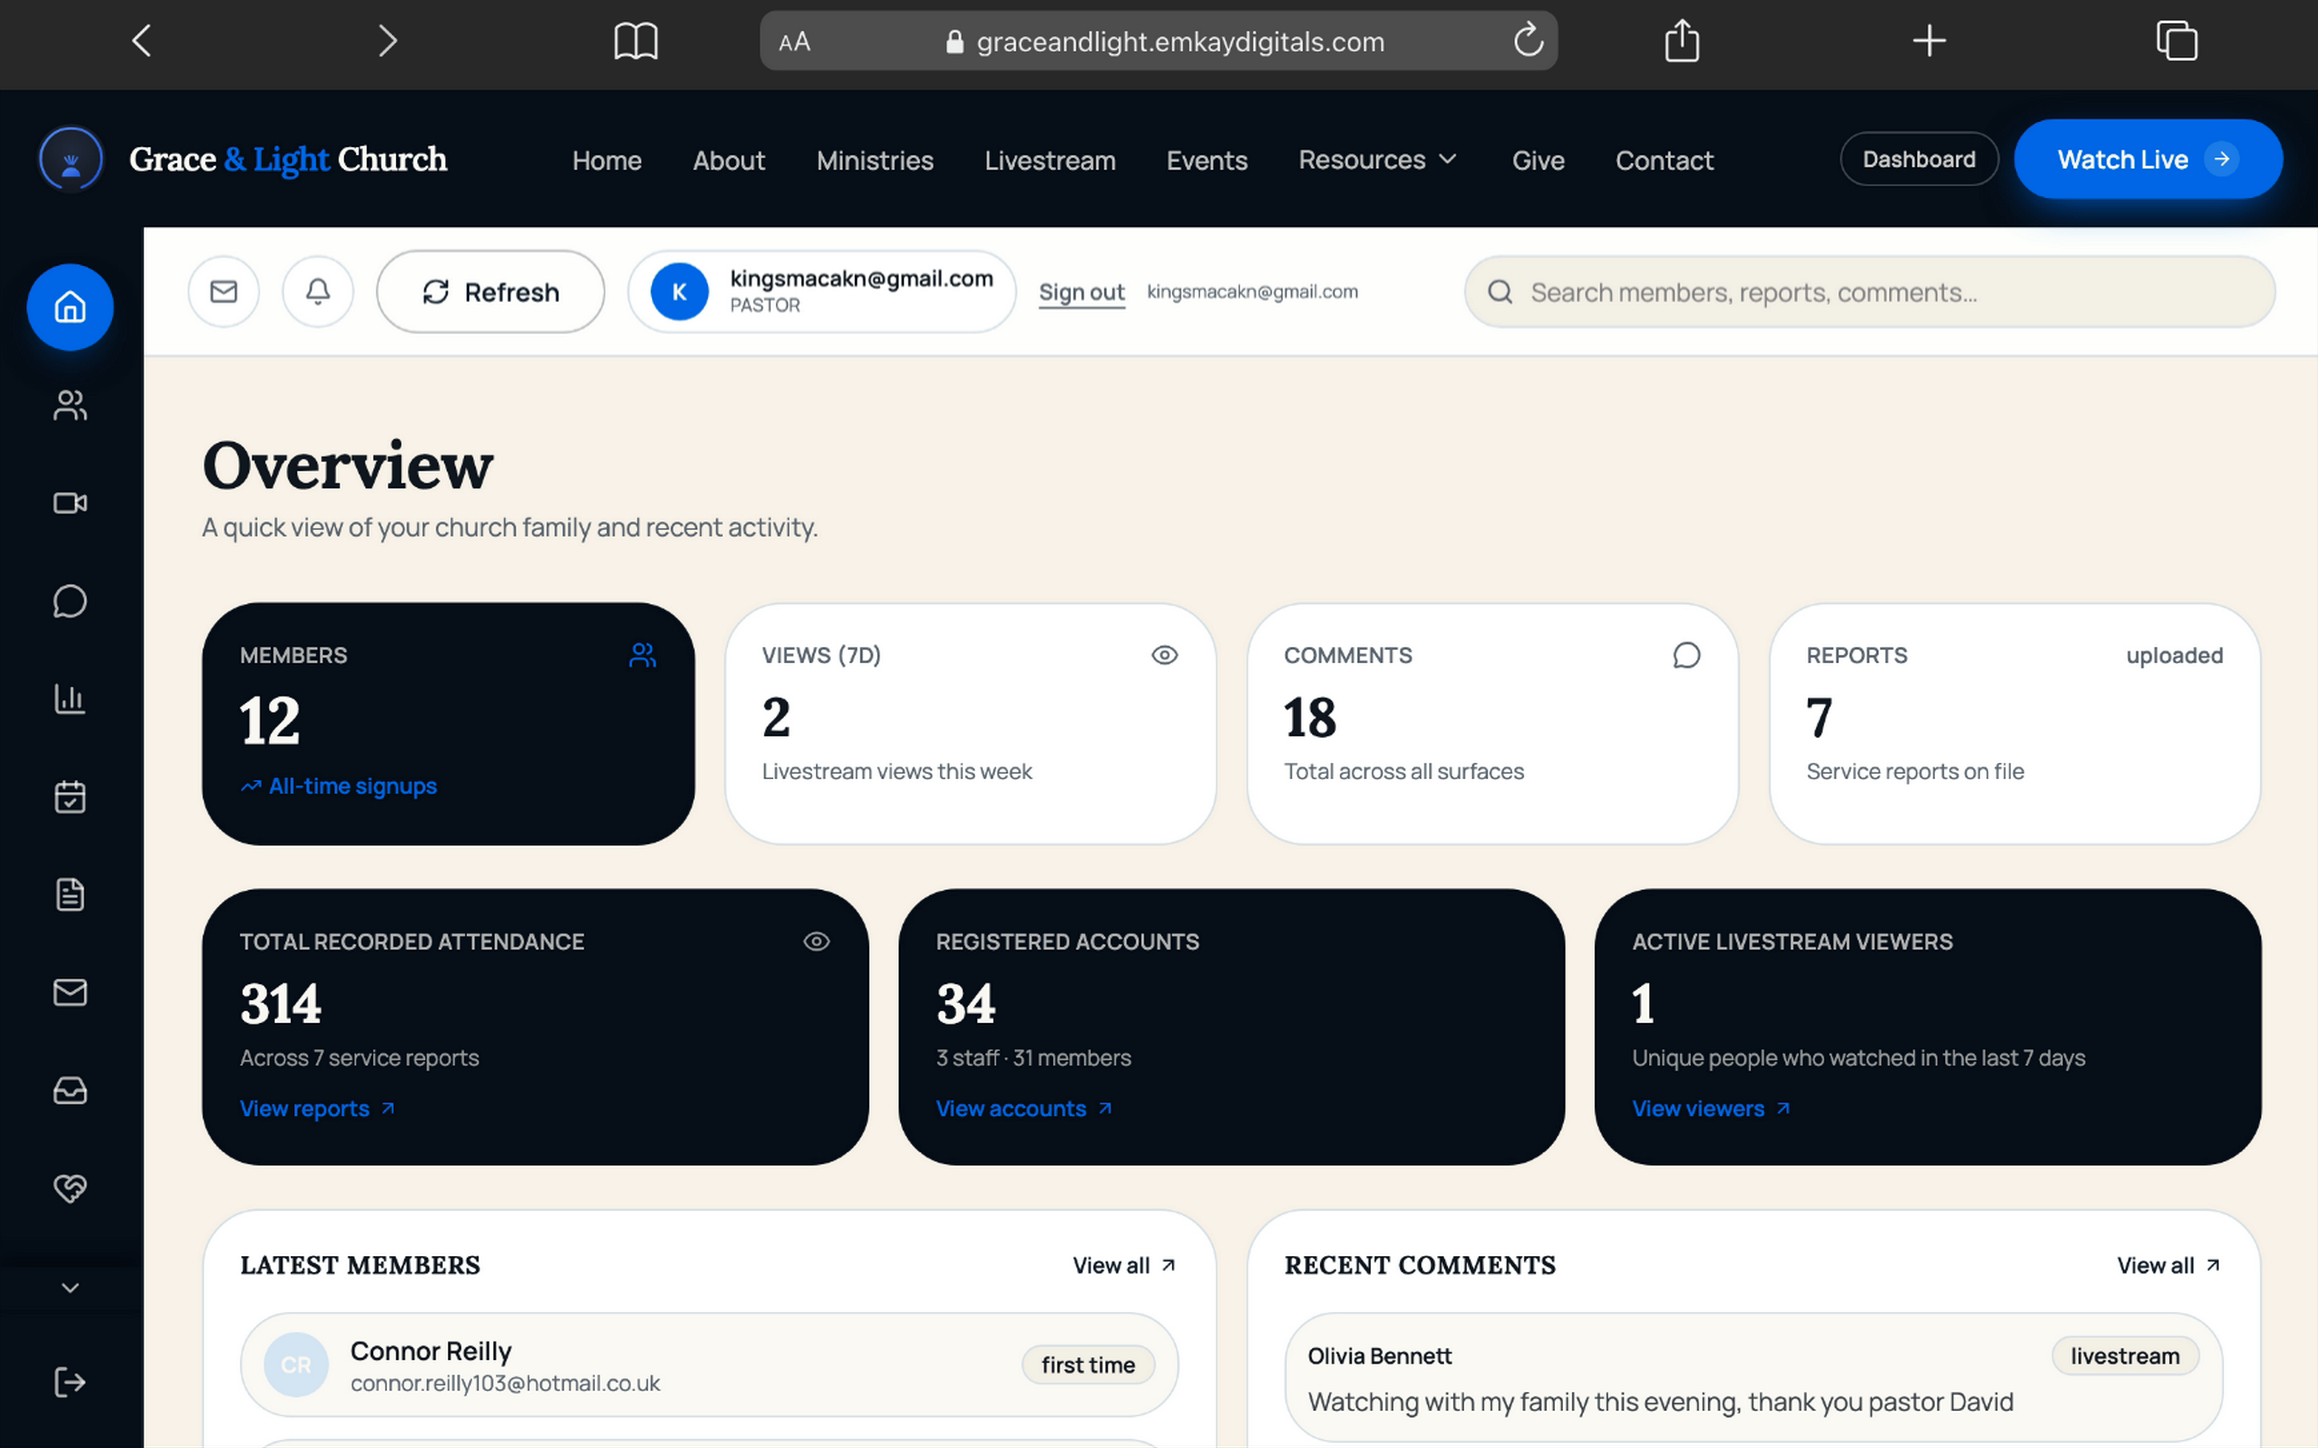Image resolution: width=2318 pixels, height=1448 pixels.
Task: Toggle eye icon on Total Recorded Attendance card
Action: pos(816,941)
